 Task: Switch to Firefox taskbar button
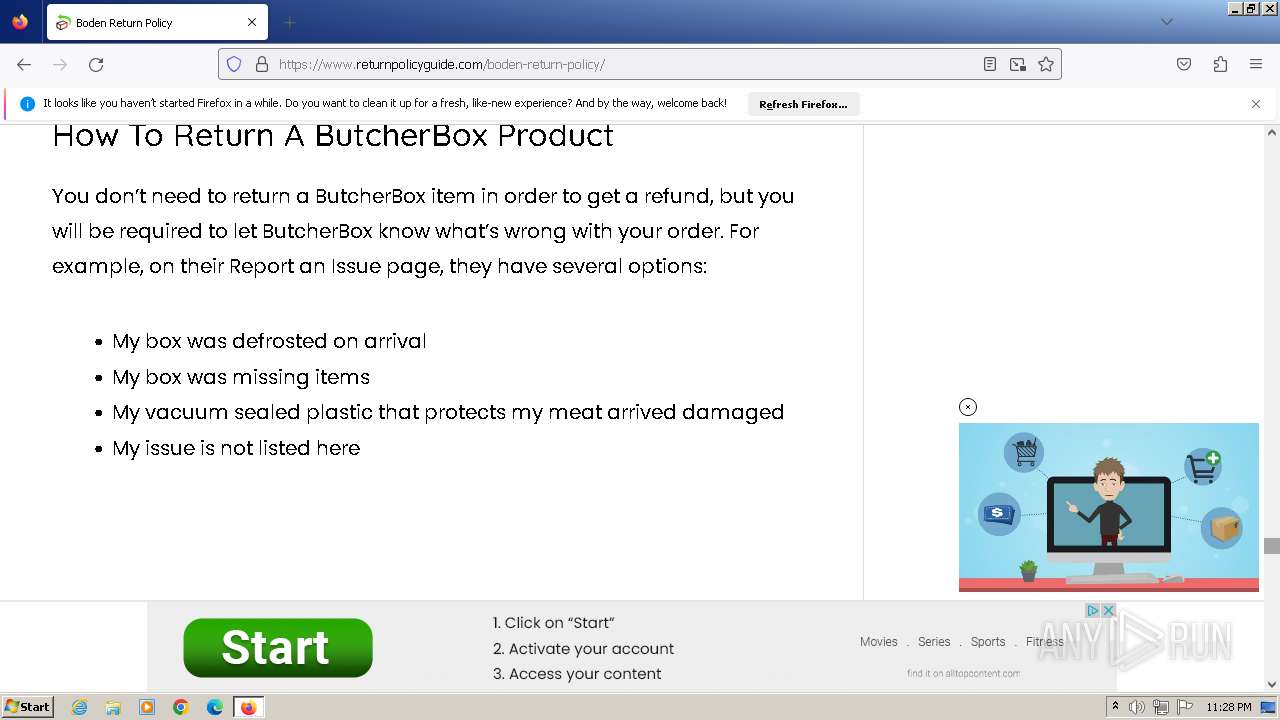[x=248, y=707]
